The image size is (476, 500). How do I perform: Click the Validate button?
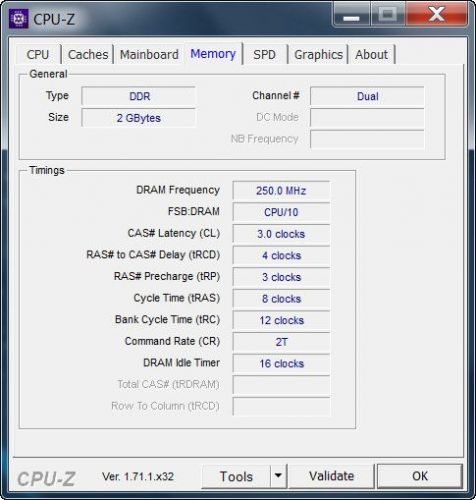tap(332, 476)
